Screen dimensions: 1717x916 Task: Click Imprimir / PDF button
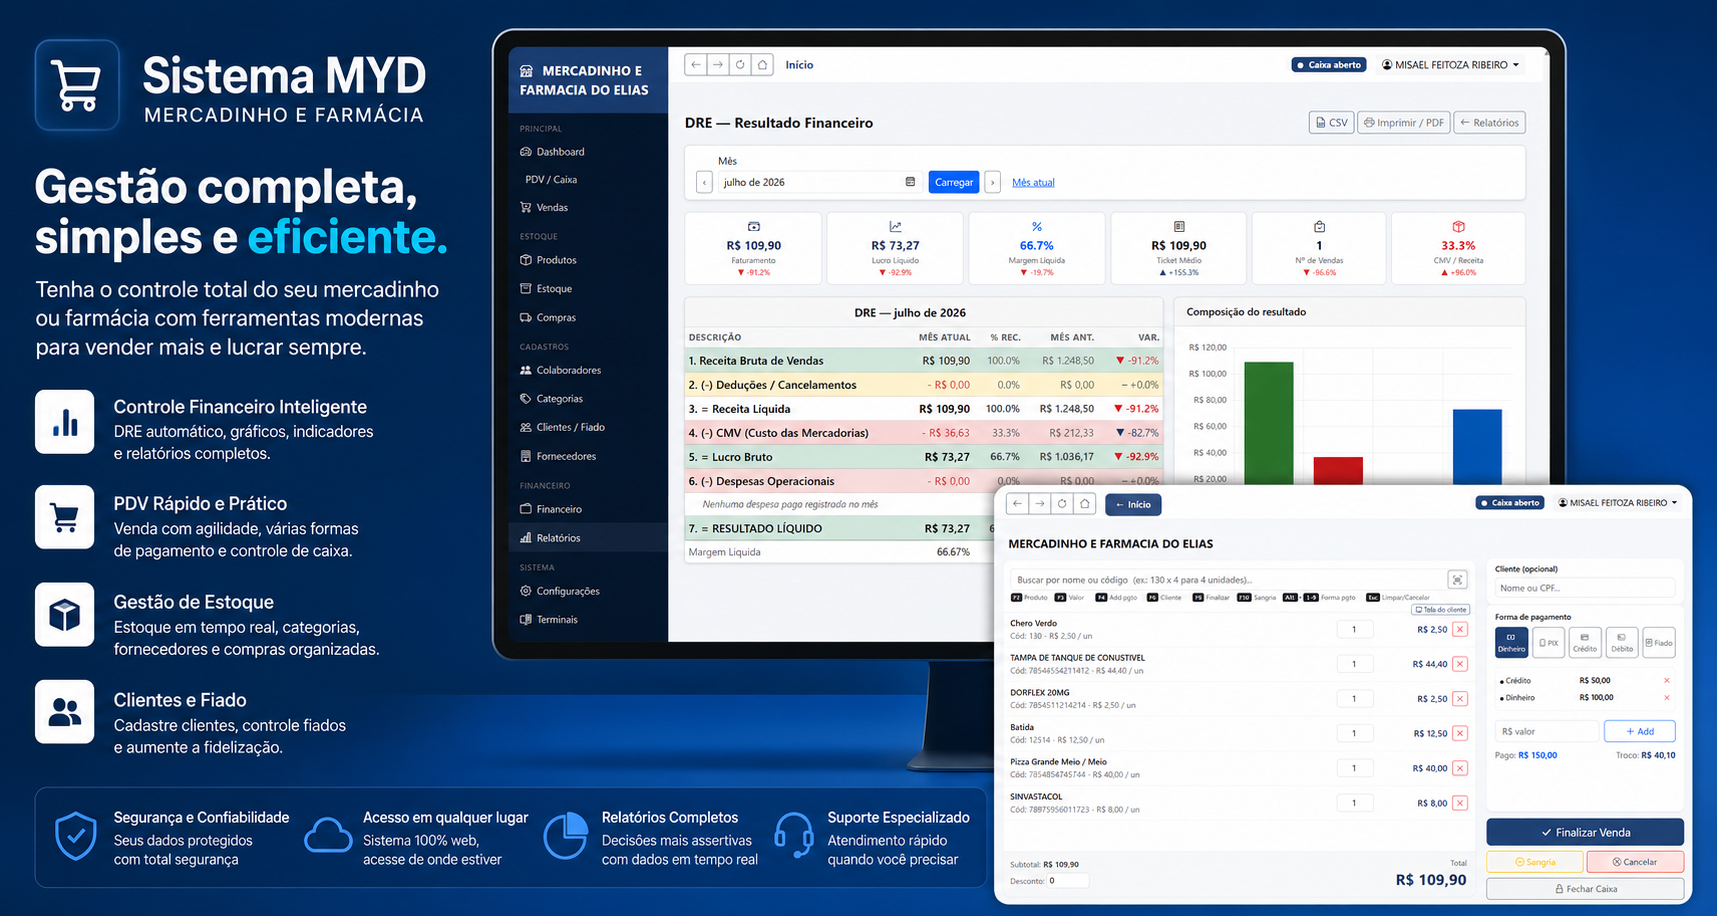(x=1404, y=123)
